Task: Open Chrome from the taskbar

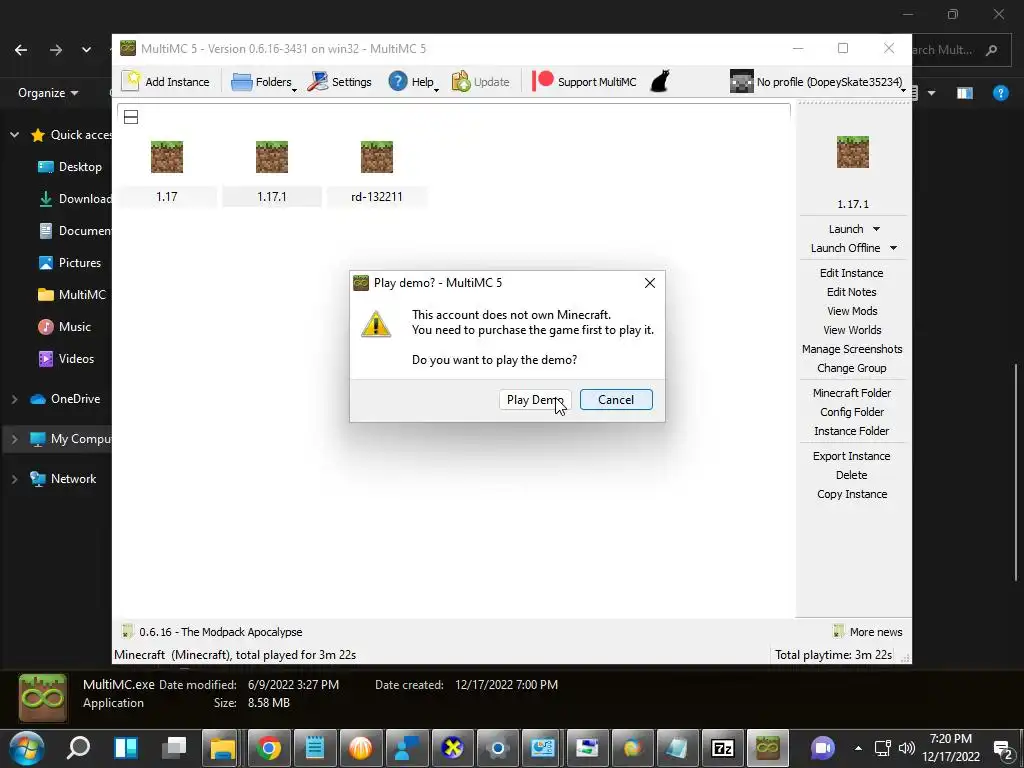Action: tap(268, 748)
